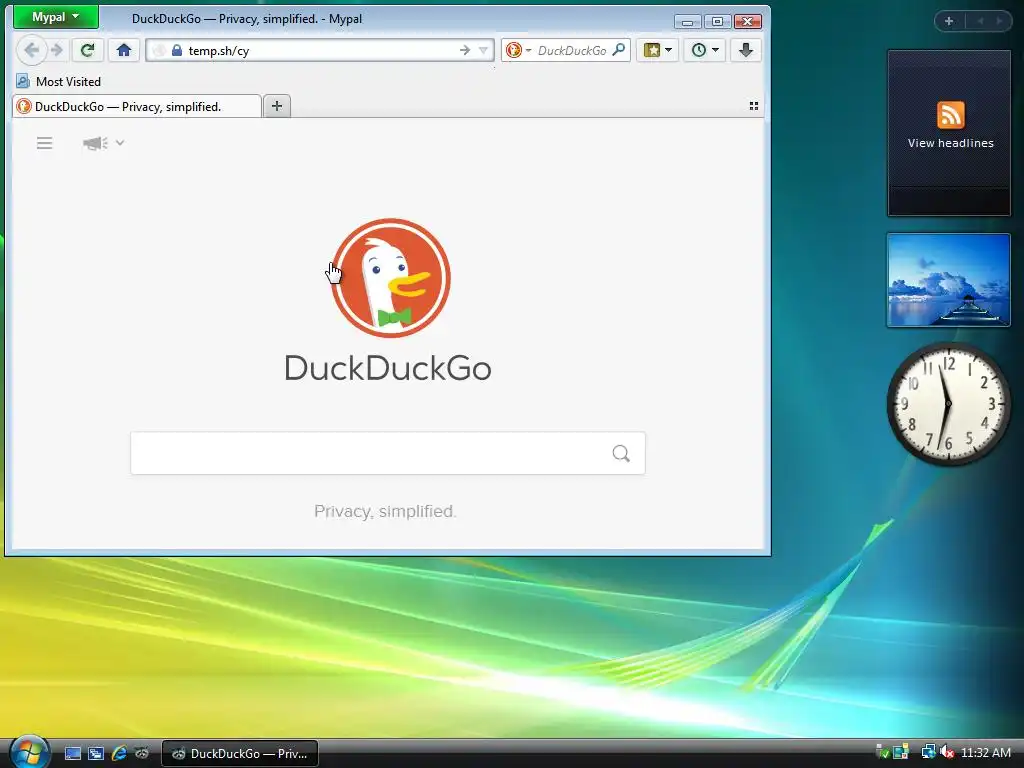
Task: Minimize the Mypal window
Action: pyautogui.click(x=687, y=22)
